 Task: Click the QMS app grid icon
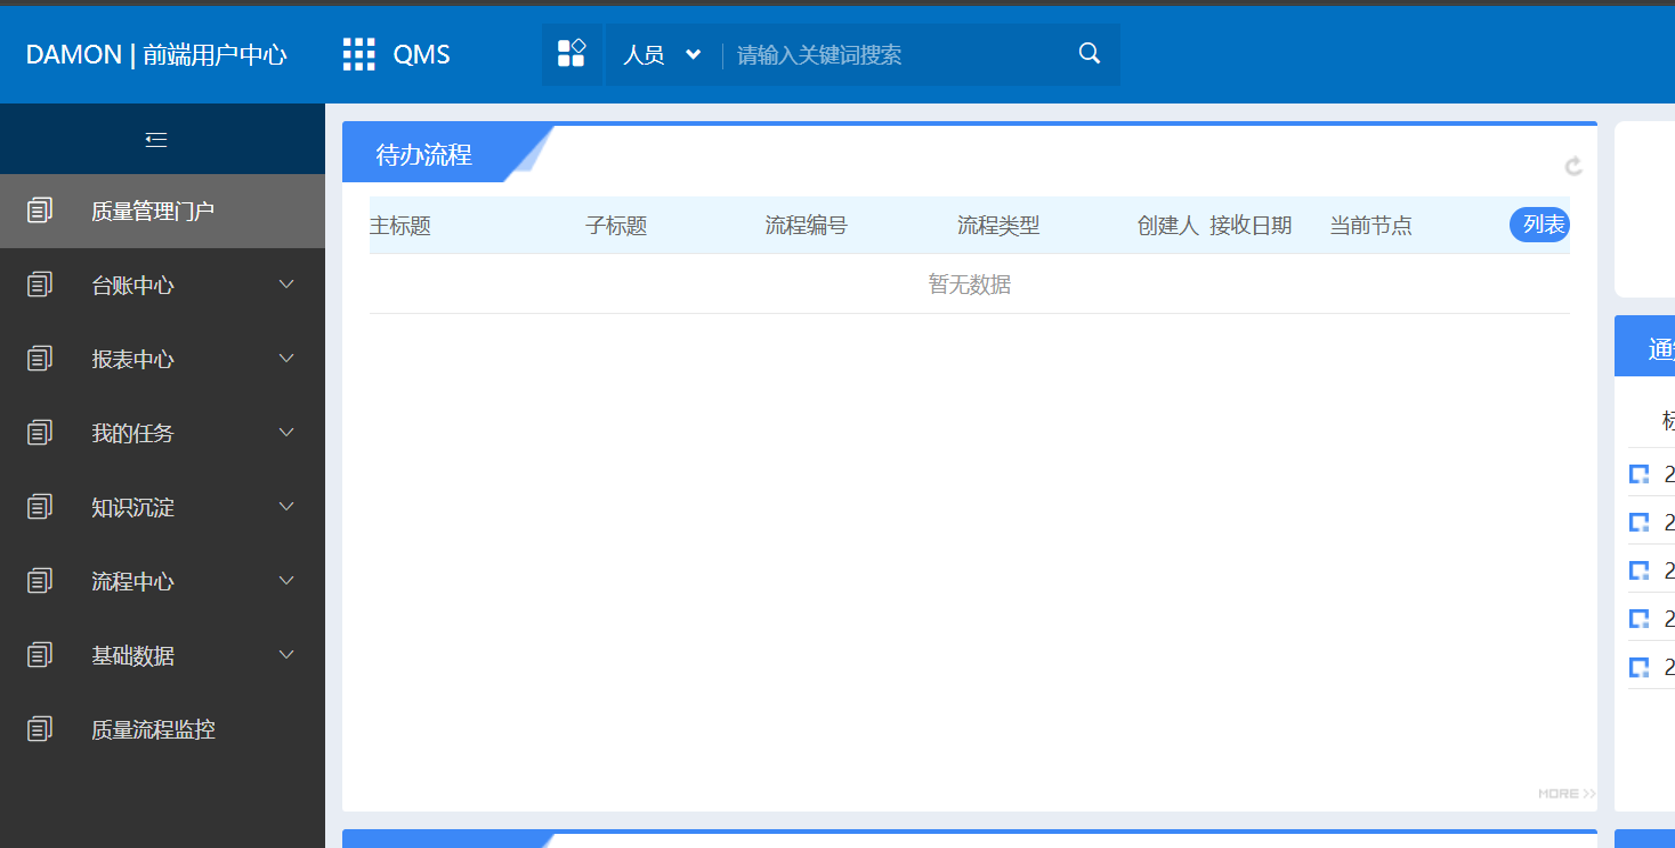click(358, 54)
